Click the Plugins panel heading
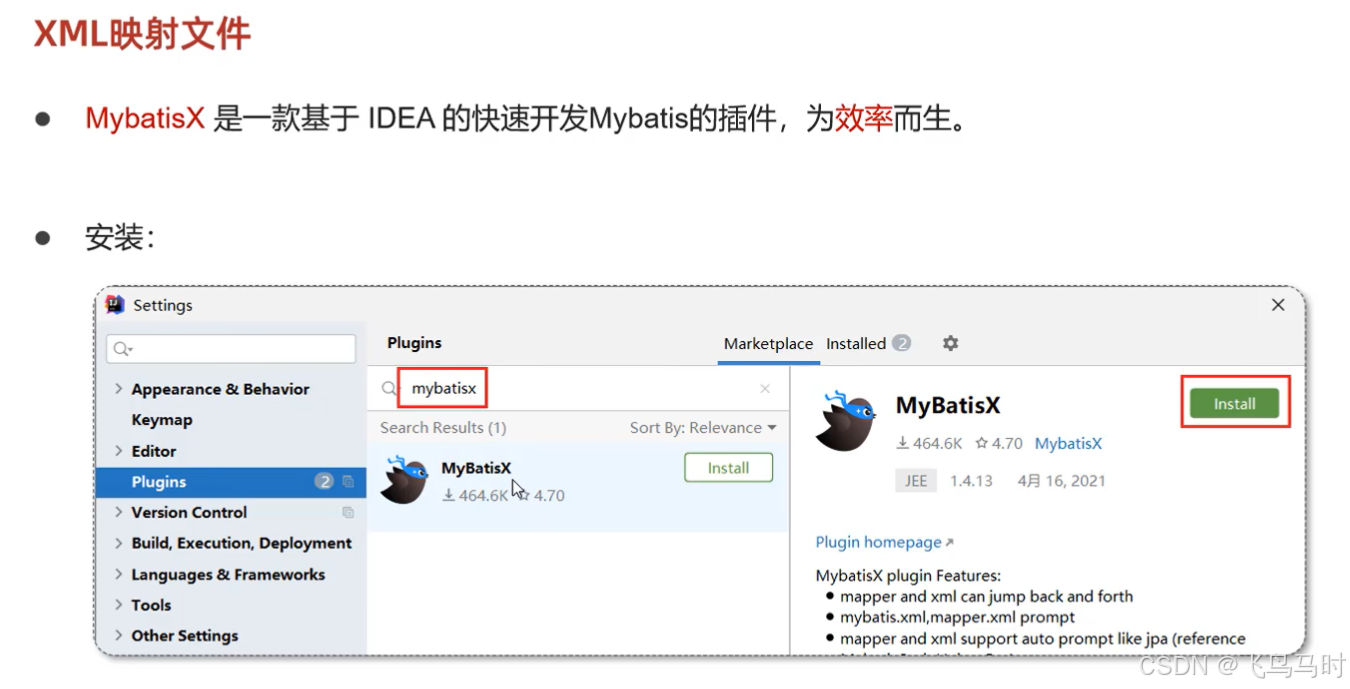Screen dimensions: 1350x689 pyautogui.click(x=414, y=343)
